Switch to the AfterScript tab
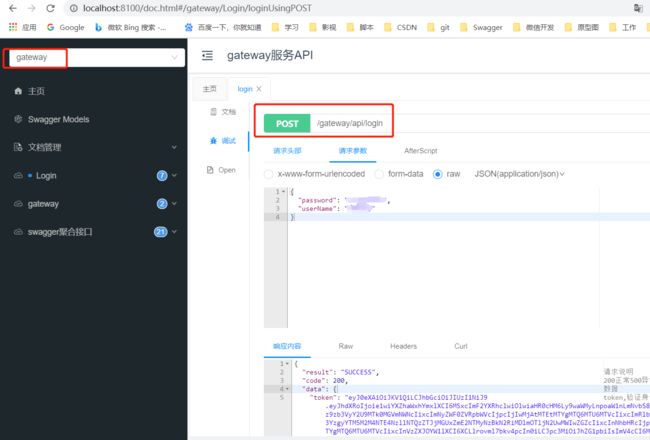Image resolution: width=650 pixels, height=440 pixels. click(x=420, y=151)
